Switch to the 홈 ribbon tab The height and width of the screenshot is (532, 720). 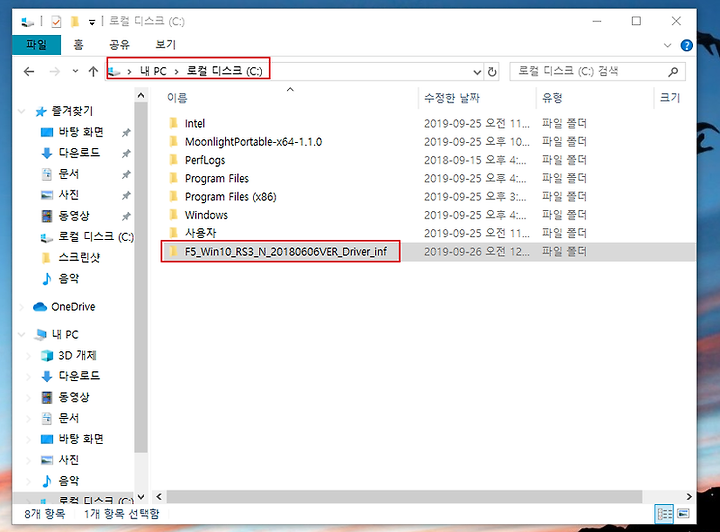79,45
